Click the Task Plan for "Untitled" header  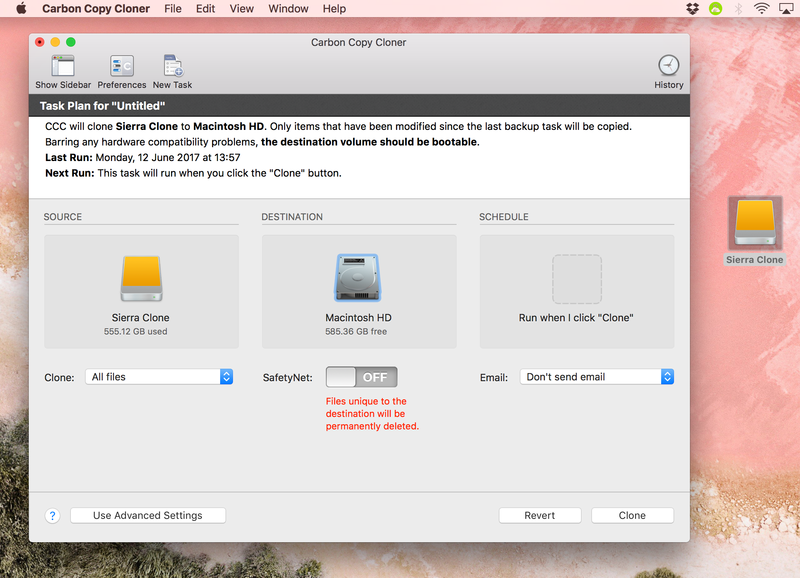[103, 106]
